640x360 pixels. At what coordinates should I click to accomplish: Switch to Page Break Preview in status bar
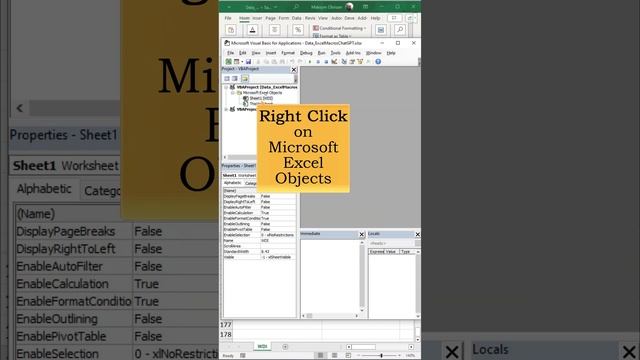click(x=348, y=356)
